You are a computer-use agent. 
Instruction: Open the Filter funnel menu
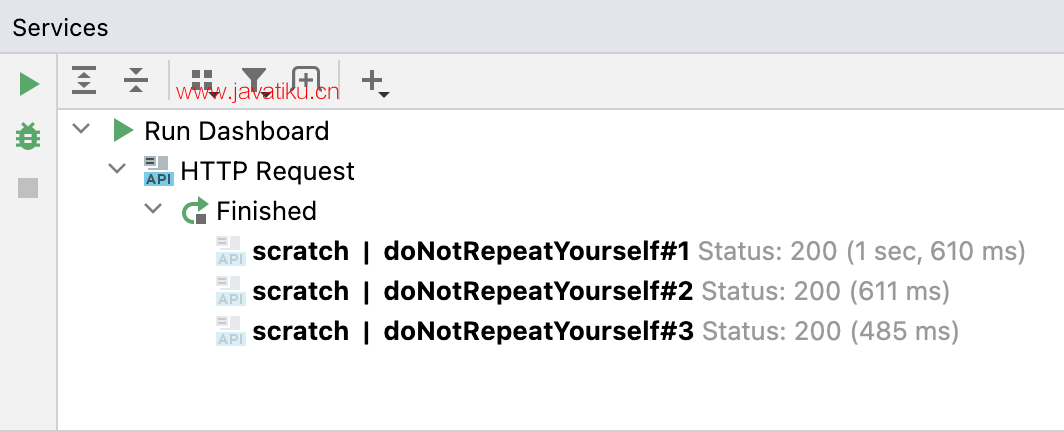pos(254,82)
